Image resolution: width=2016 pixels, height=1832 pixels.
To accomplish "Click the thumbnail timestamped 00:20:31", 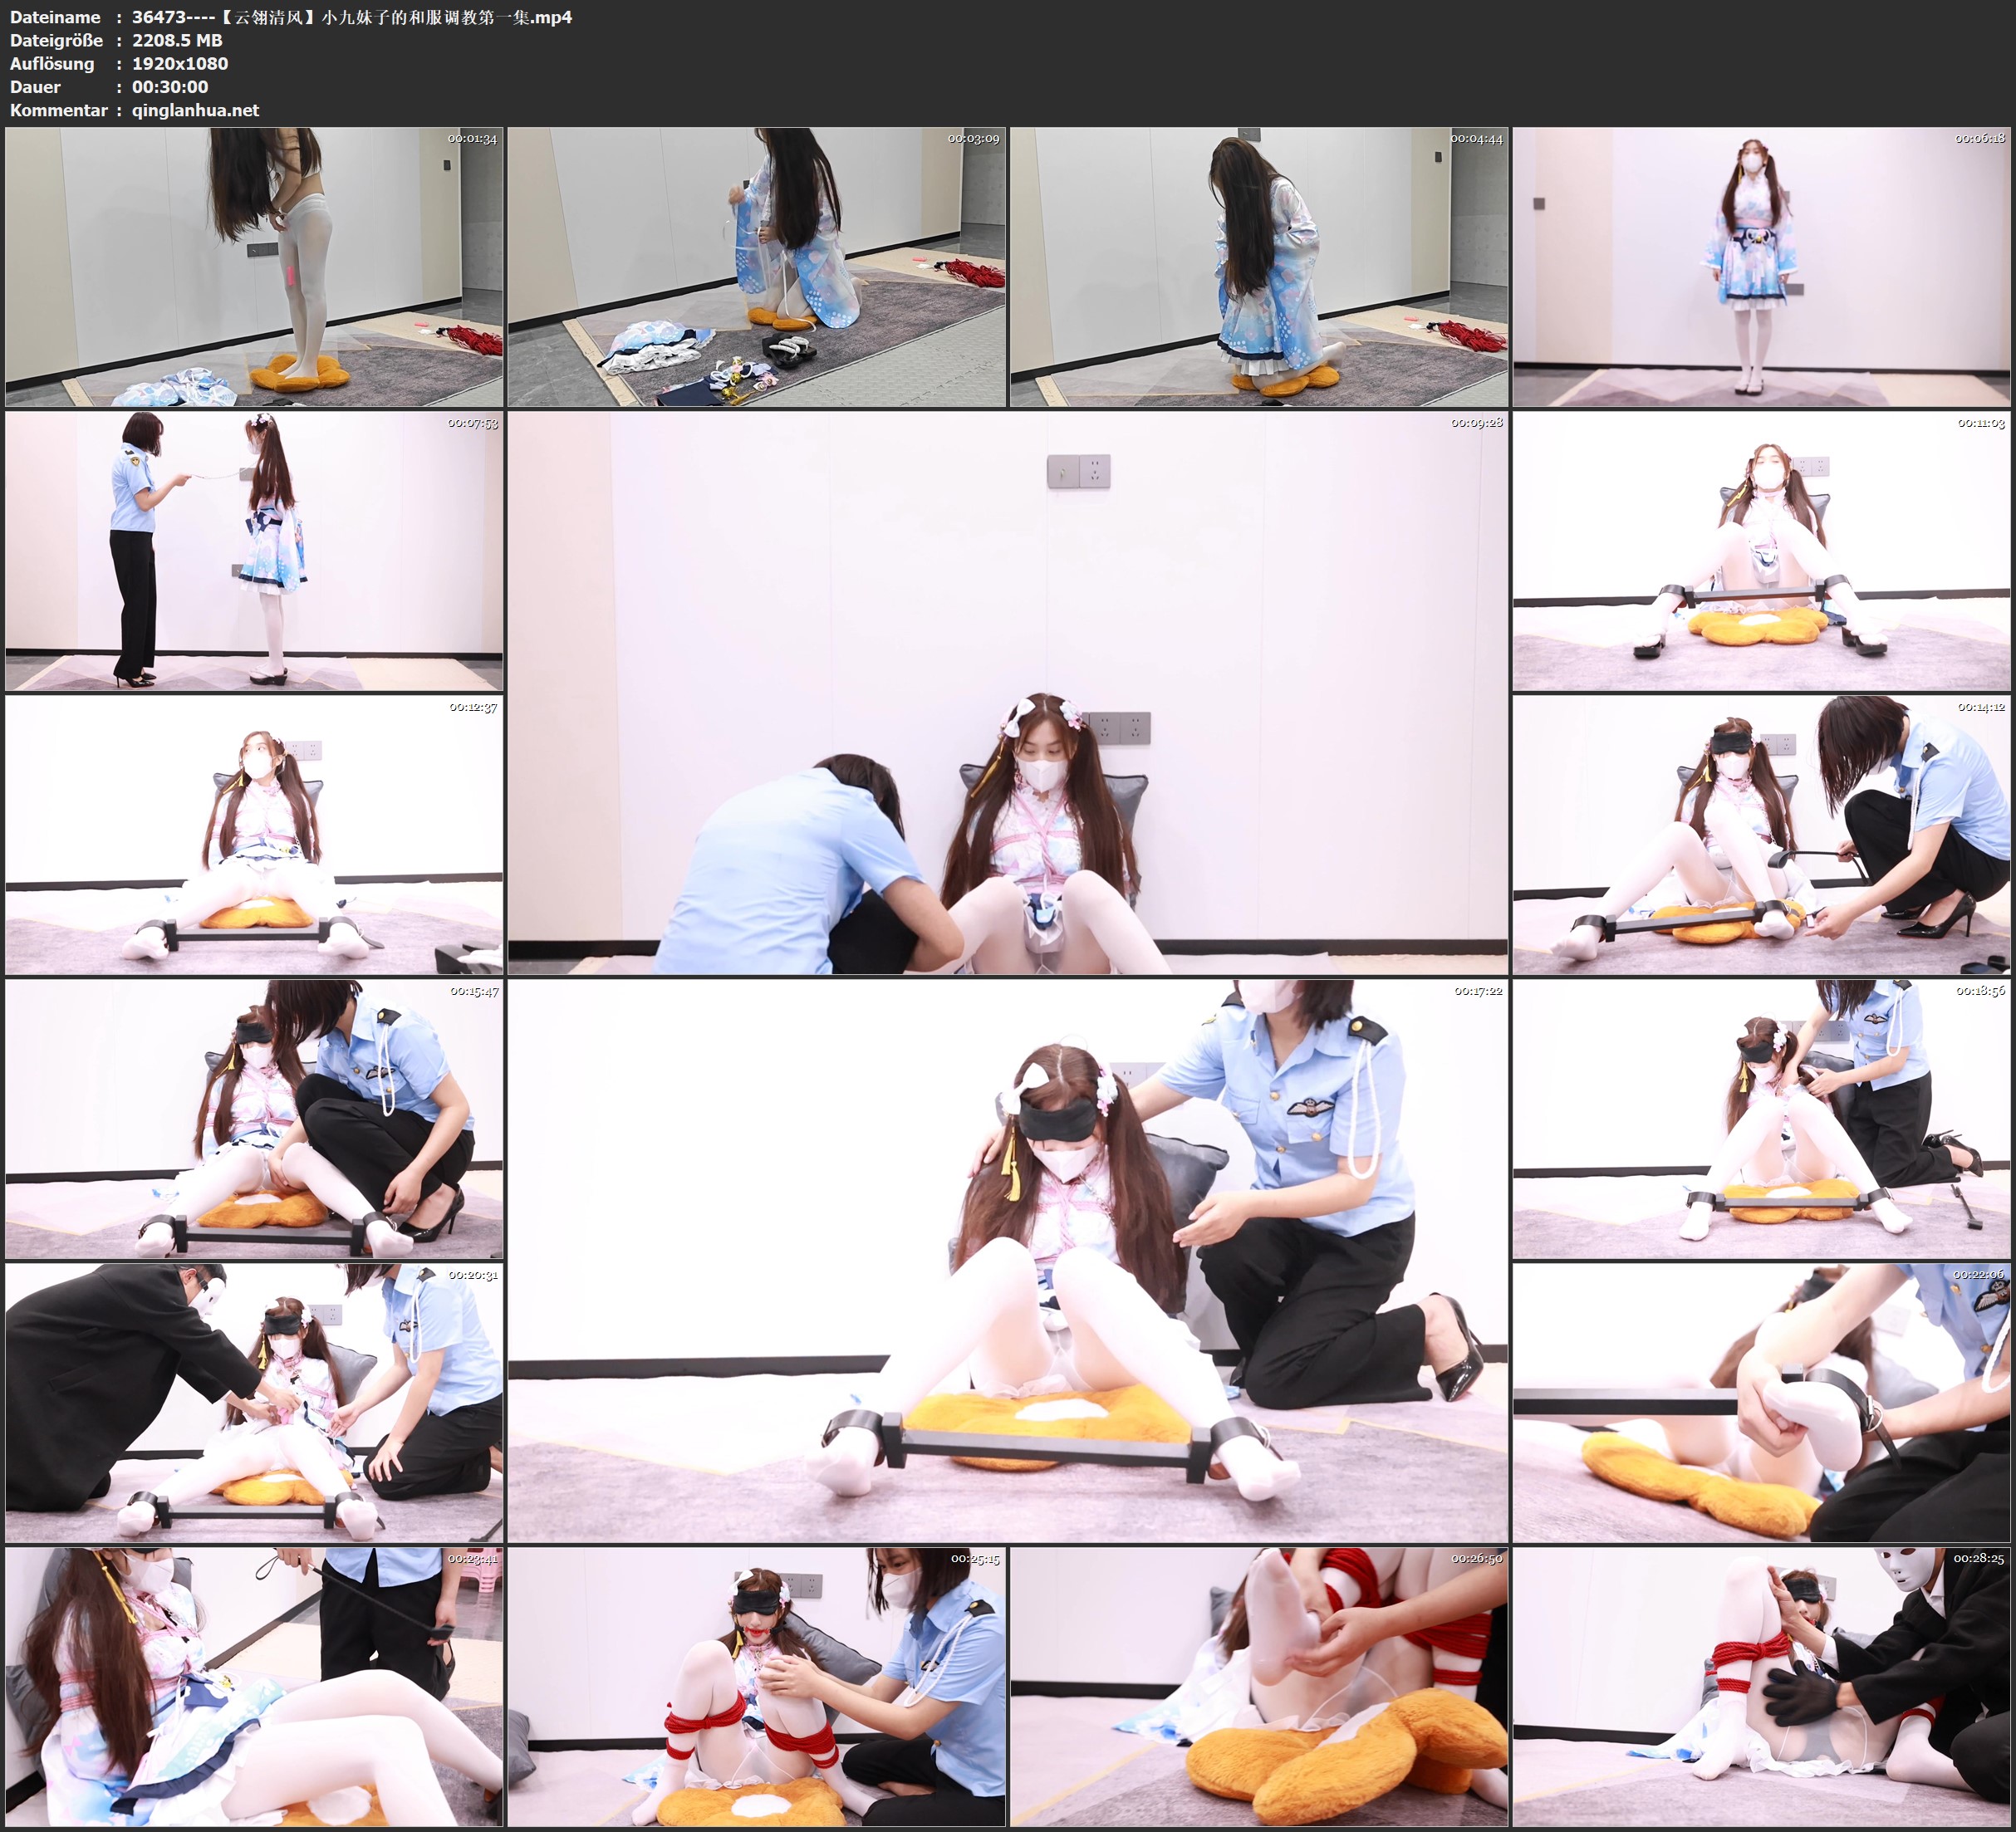I will tap(254, 1403).
